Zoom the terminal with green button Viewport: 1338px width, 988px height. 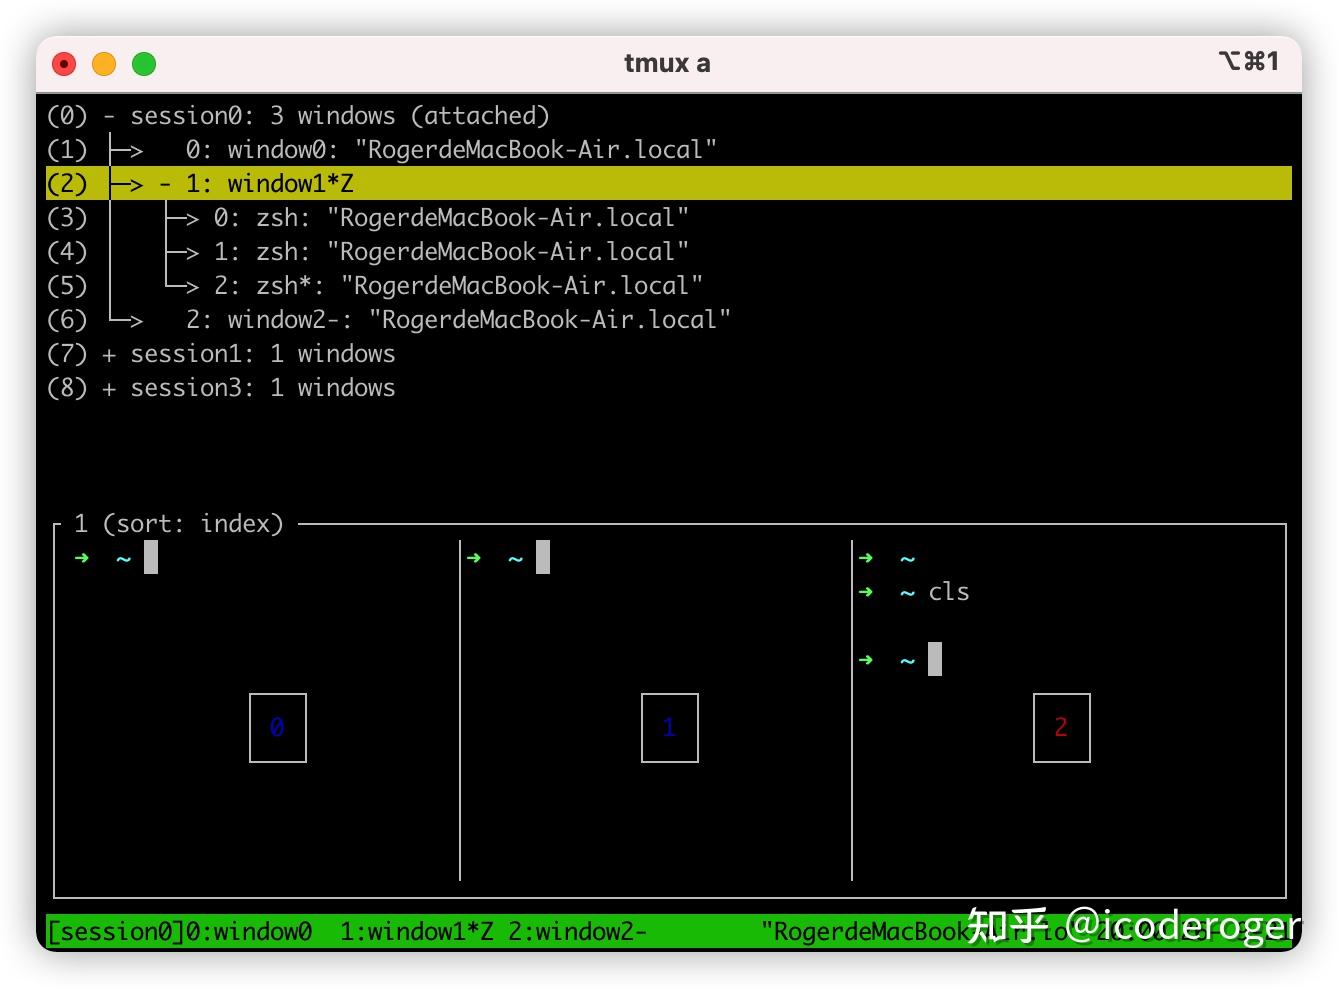click(144, 64)
